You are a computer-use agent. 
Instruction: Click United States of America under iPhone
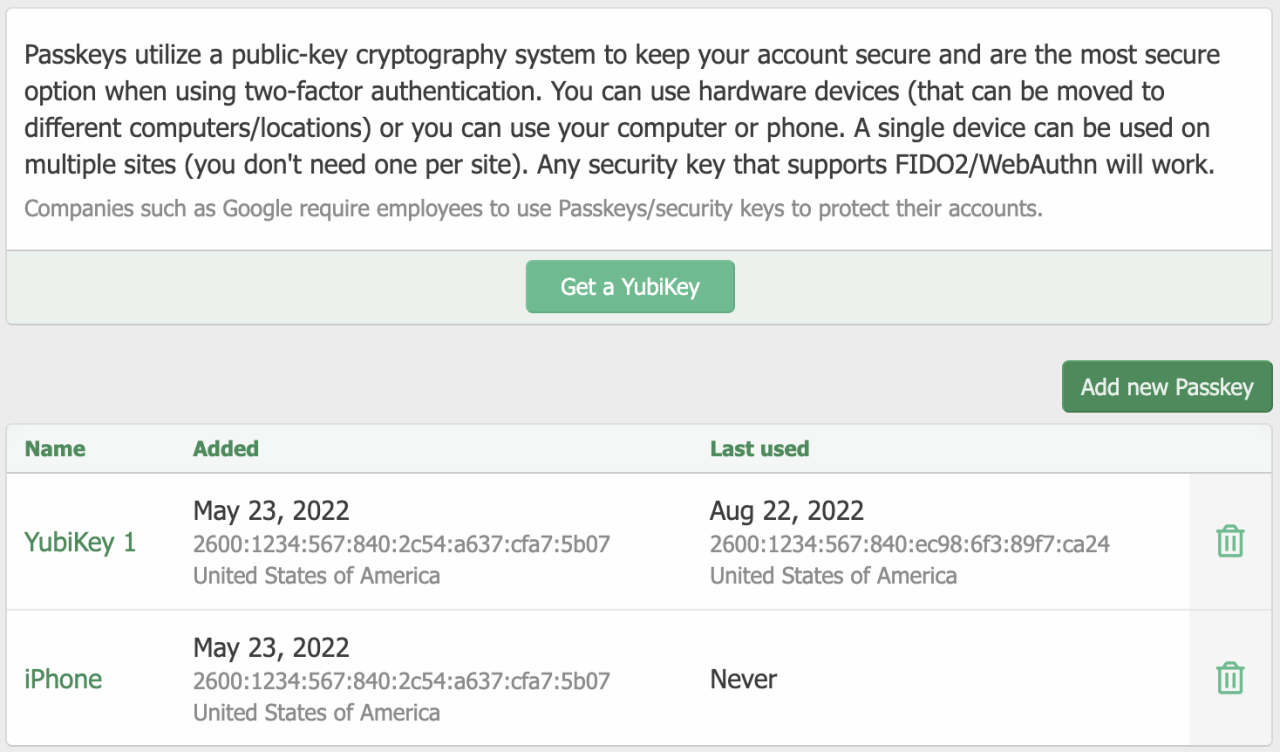click(316, 713)
